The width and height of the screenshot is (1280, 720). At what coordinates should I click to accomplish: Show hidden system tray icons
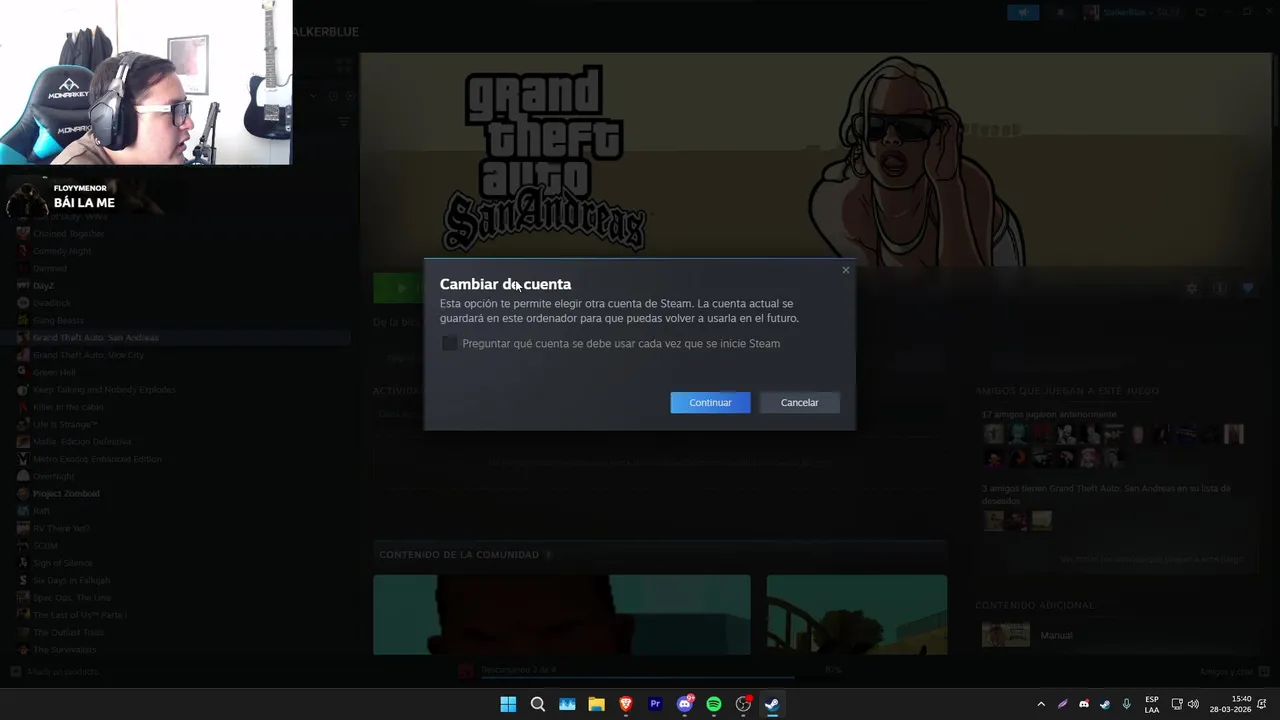click(x=1041, y=704)
